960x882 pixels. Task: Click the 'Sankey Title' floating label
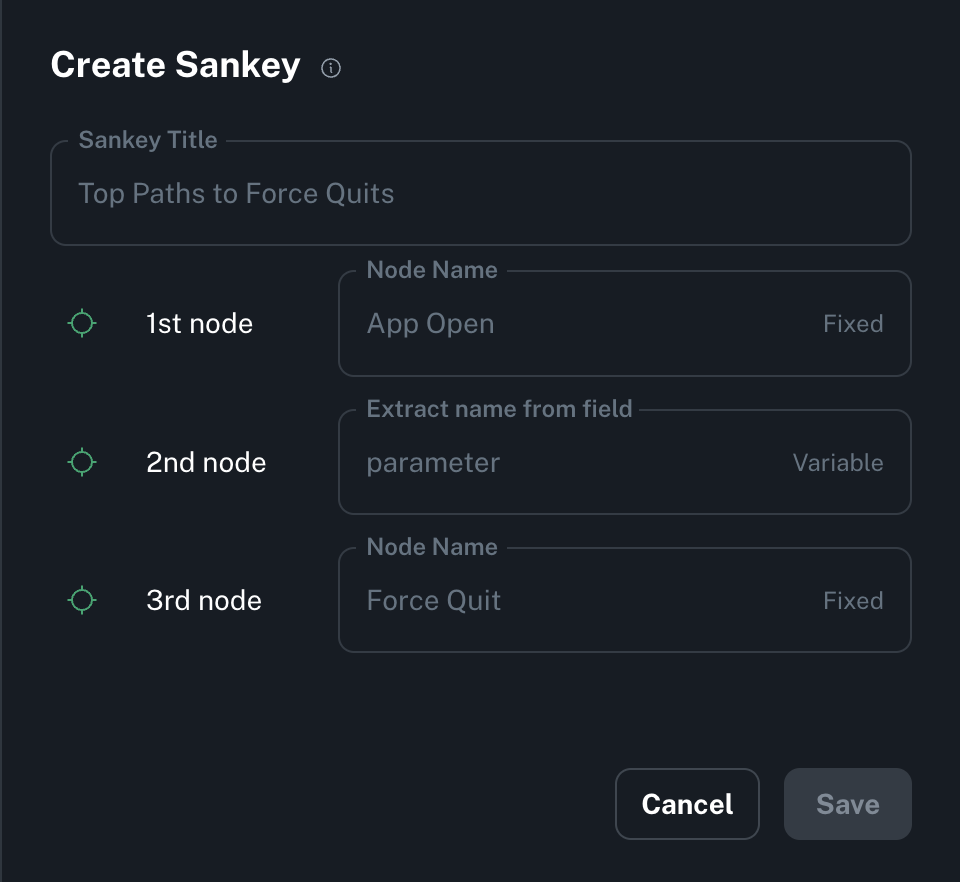(x=148, y=140)
